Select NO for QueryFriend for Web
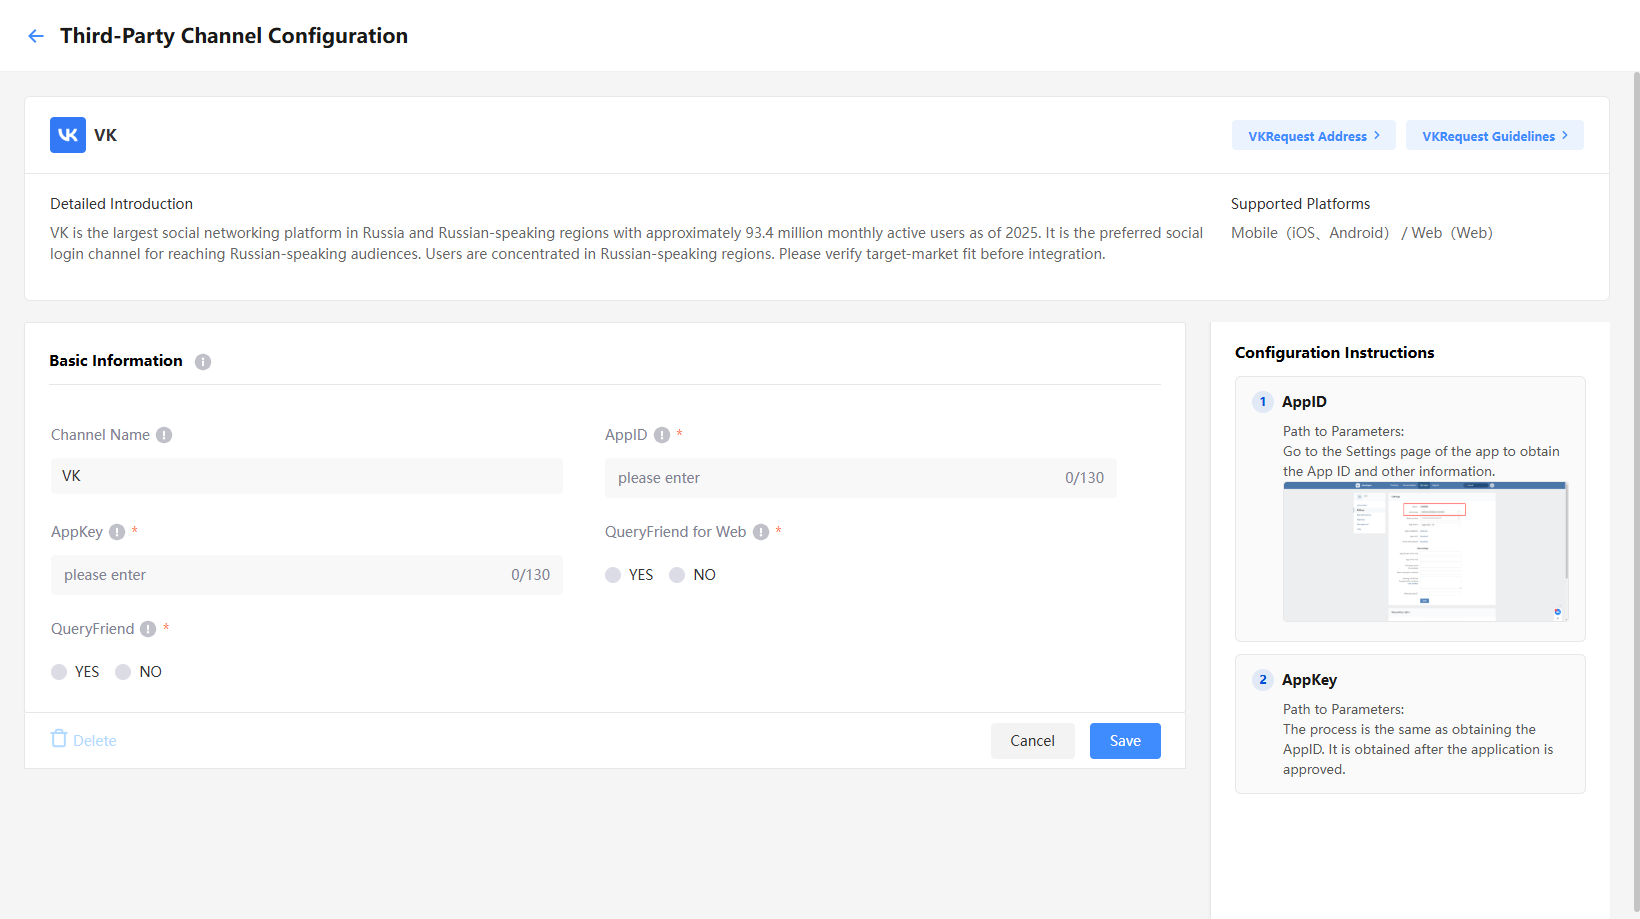The height and width of the screenshot is (919, 1640). coord(677,575)
